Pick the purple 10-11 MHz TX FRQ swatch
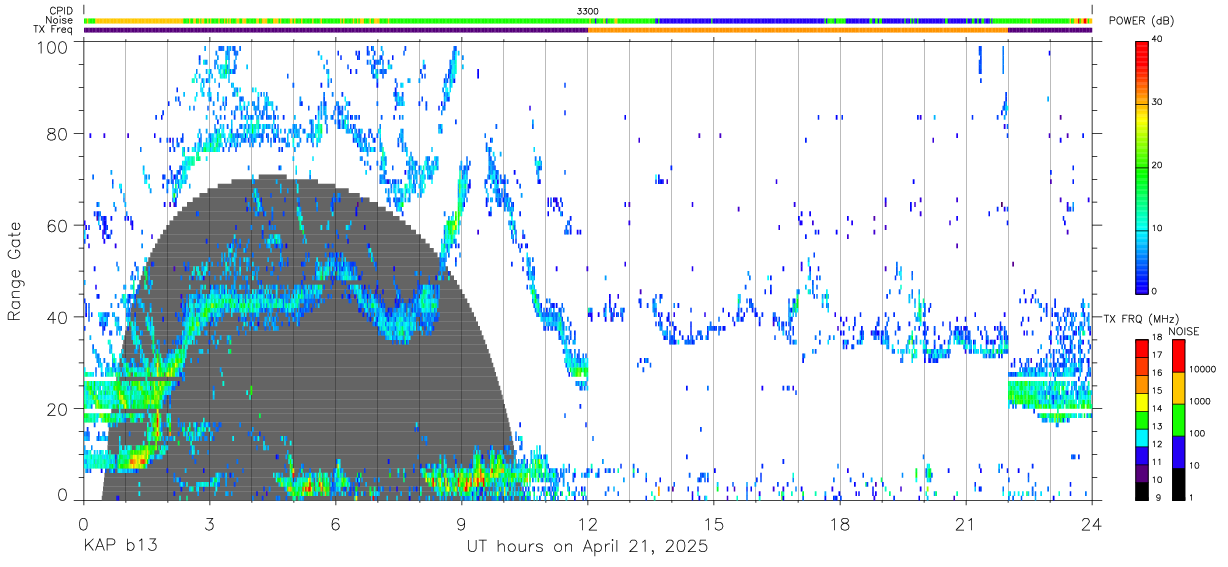The width and height of the screenshot is (1228, 567). (1141, 473)
